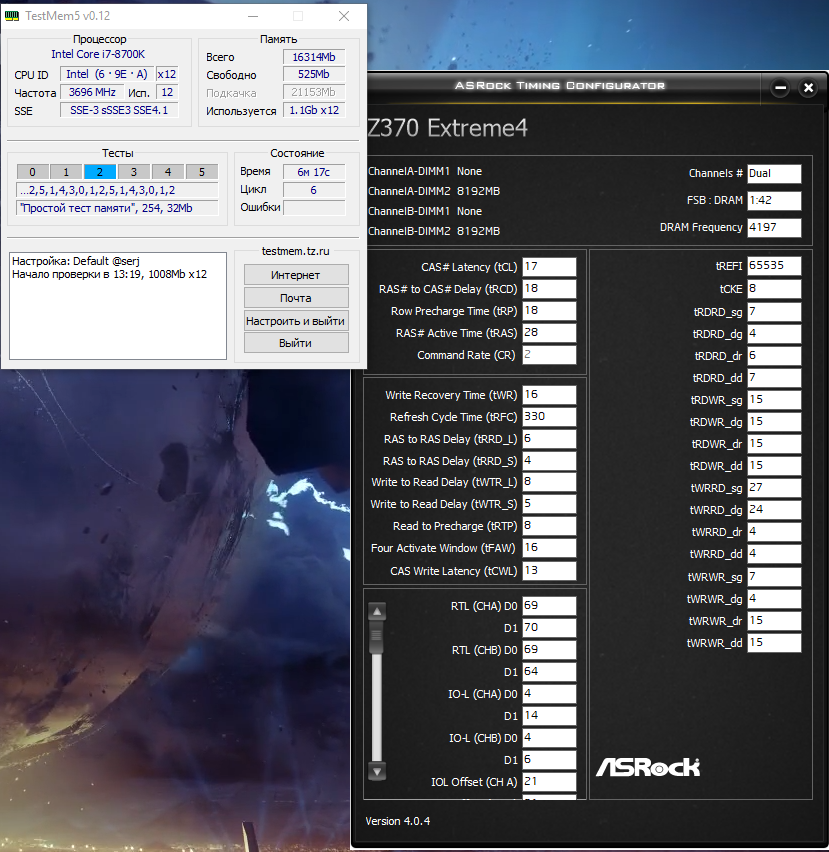This screenshot has height=852, width=829.
Task: Click the TestMem5 log text area
Action: pos(118,305)
